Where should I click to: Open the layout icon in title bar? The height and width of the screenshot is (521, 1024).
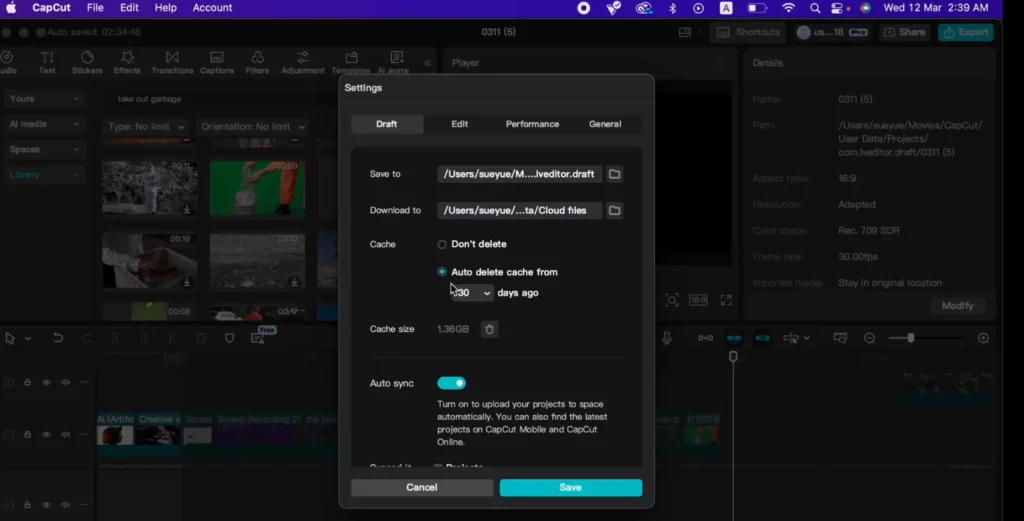685,32
